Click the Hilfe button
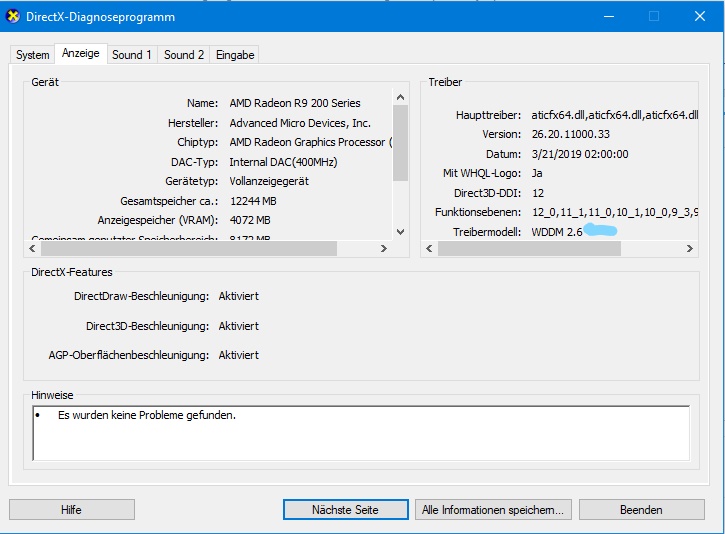725x534 pixels. [72, 509]
